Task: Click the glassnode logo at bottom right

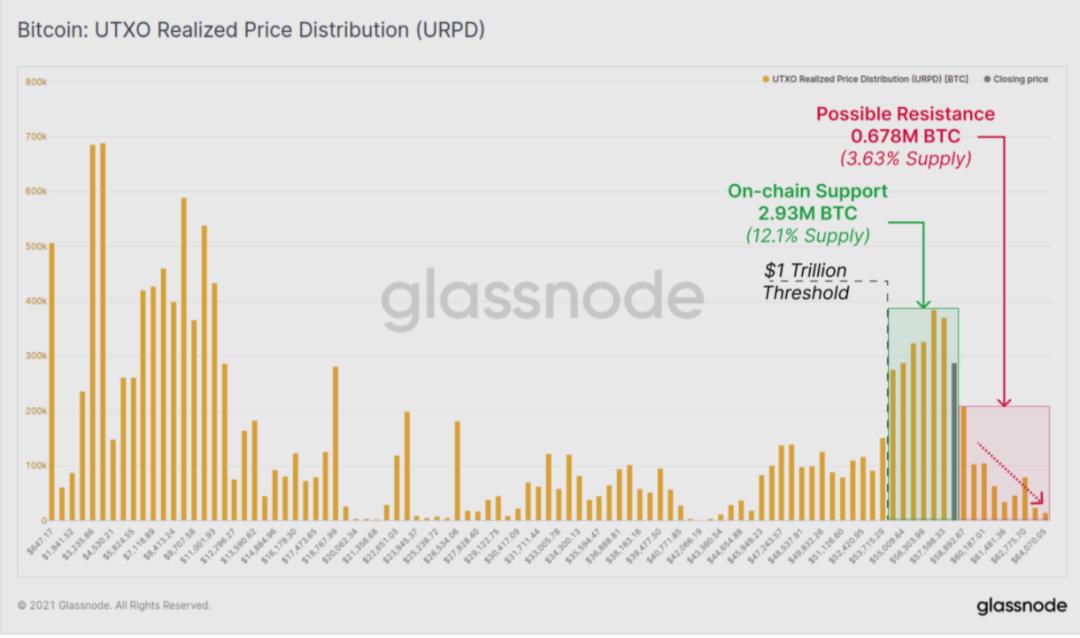Action: (x=1021, y=606)
